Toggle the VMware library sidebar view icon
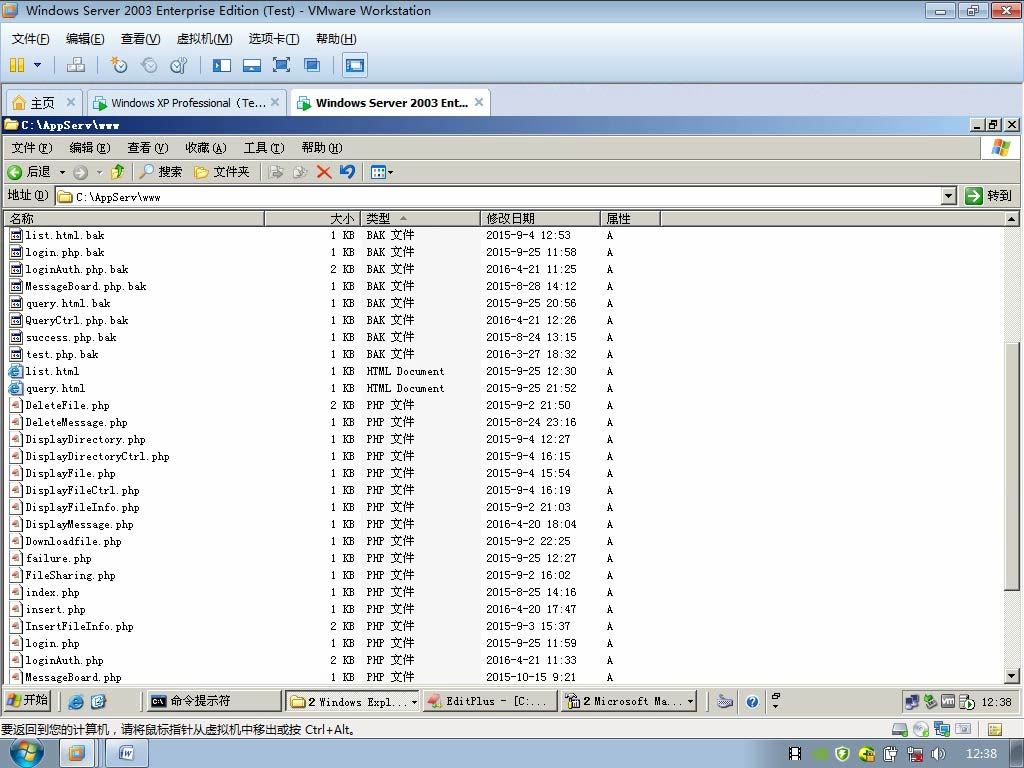1024x768 pixels. tap(221, 65)
